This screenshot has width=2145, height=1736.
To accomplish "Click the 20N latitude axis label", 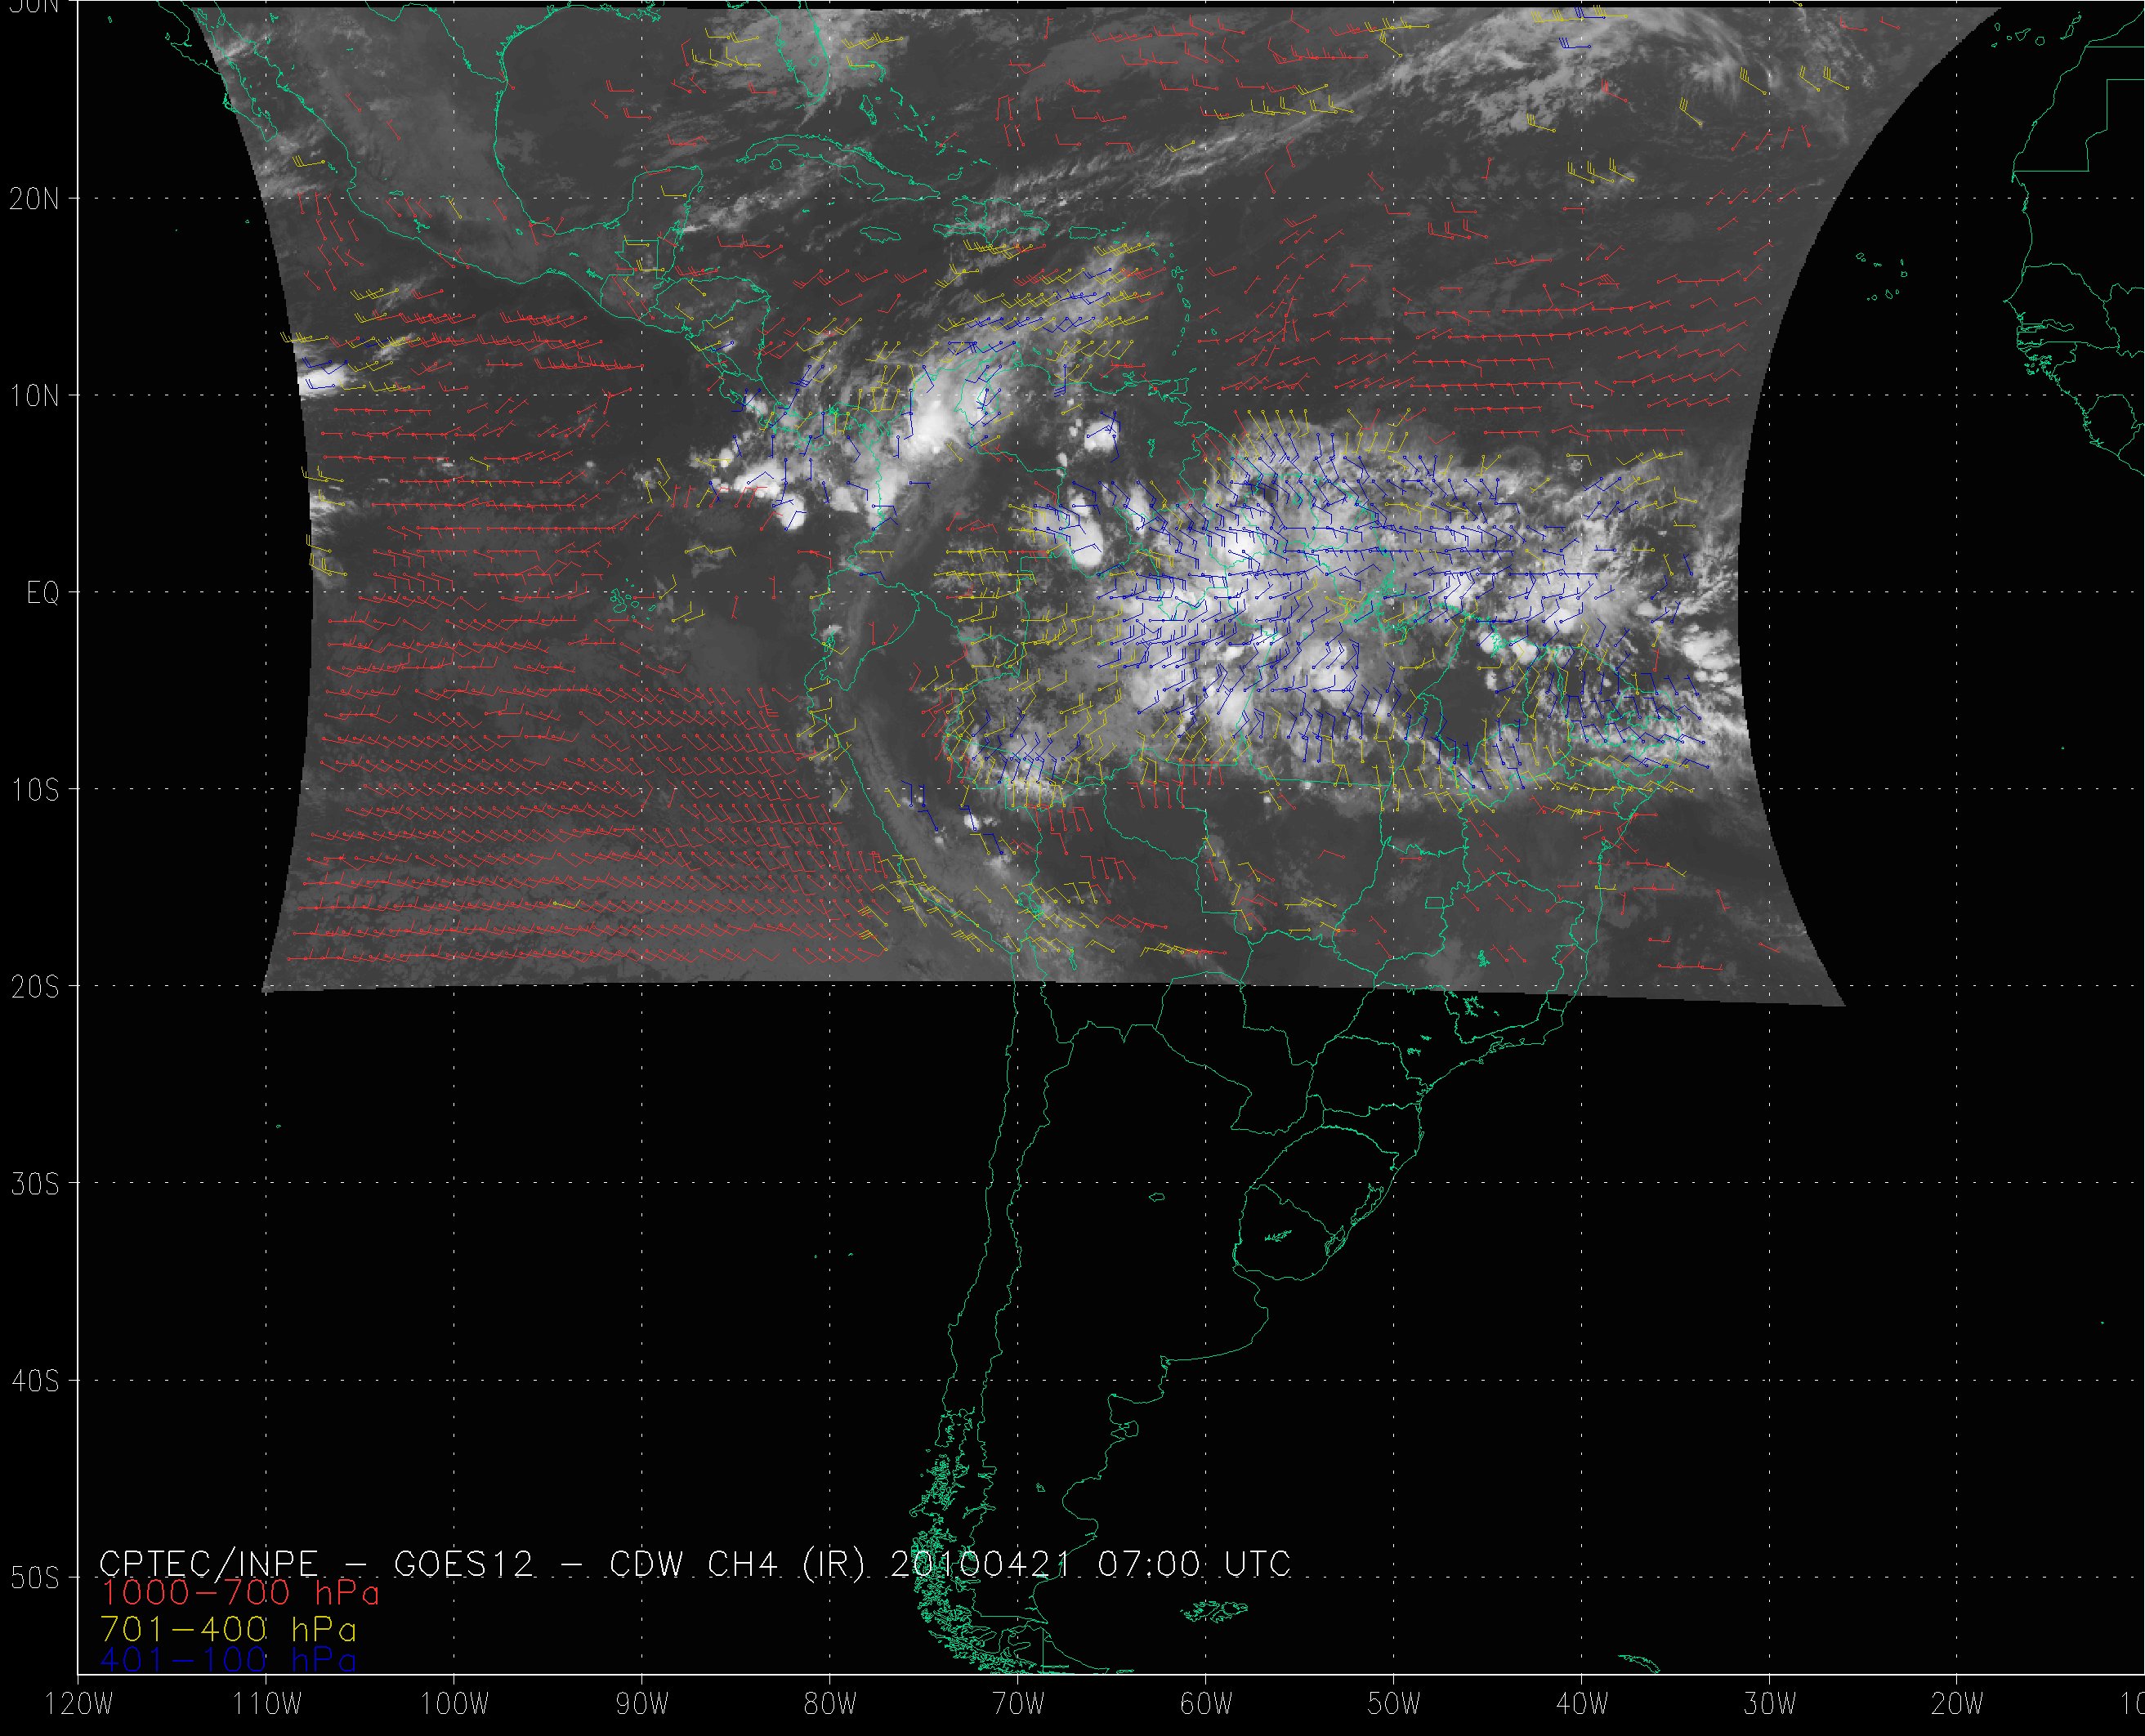I will [x=35, y=199].
